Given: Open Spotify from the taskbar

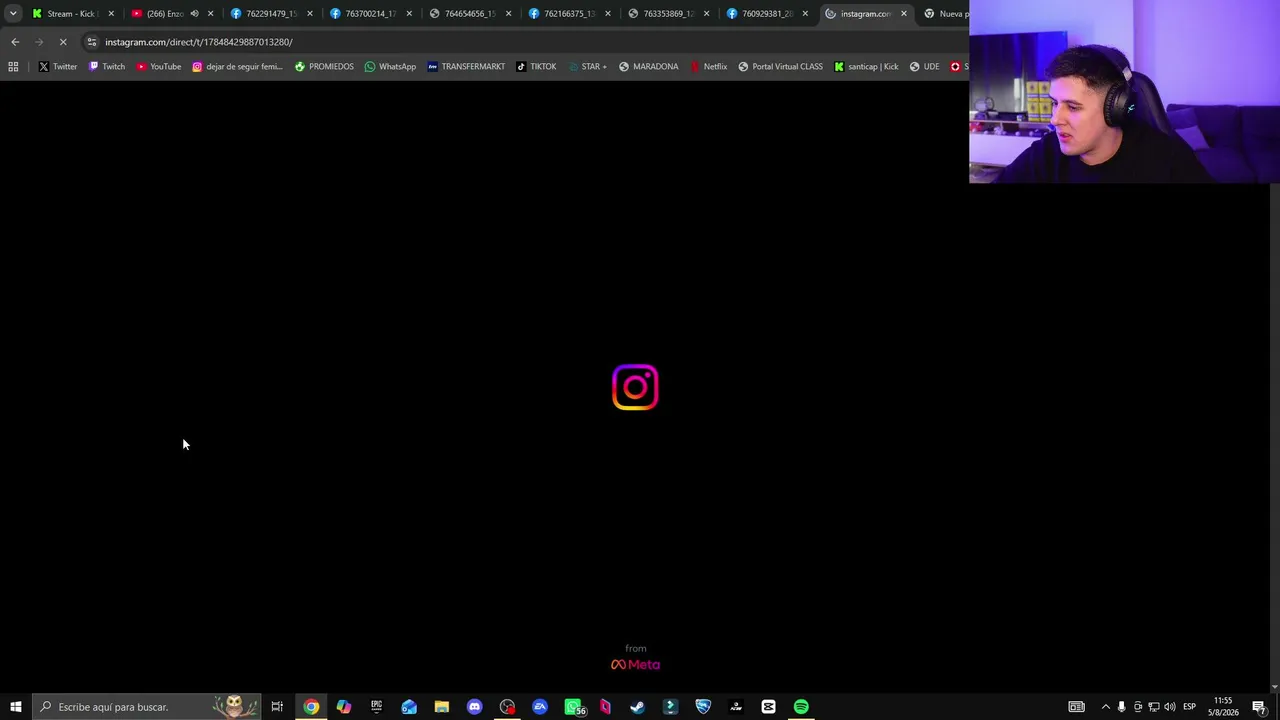Looking at the screenshot, I should (x=801, y=707).
